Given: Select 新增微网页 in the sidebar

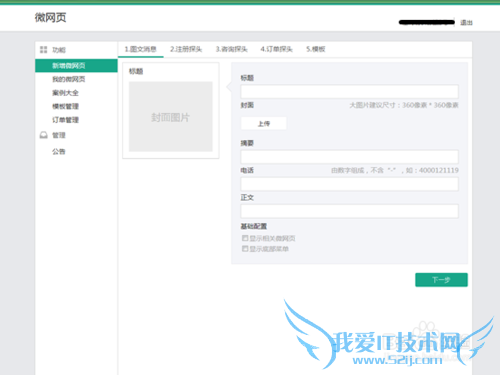Looking at the screenshot, I should pyautogui.click(x=76, y=66).
